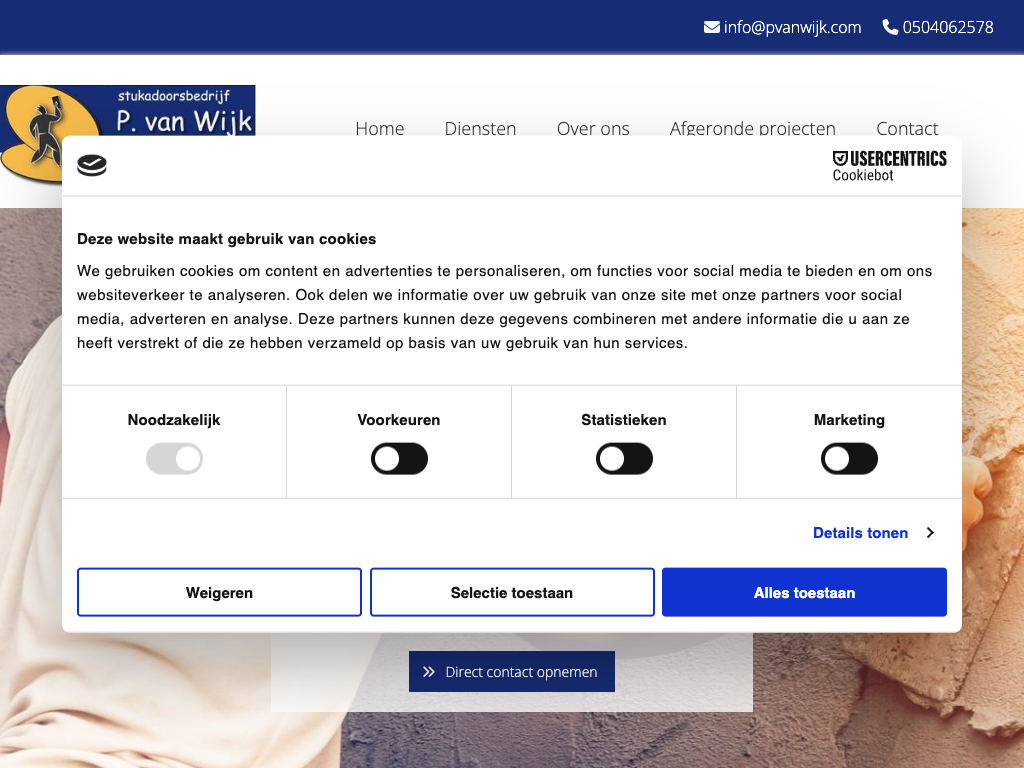Switch on the Marketing cookies toggle
1024x768 pixels.
pyautogui.click(x=849, y=459)
